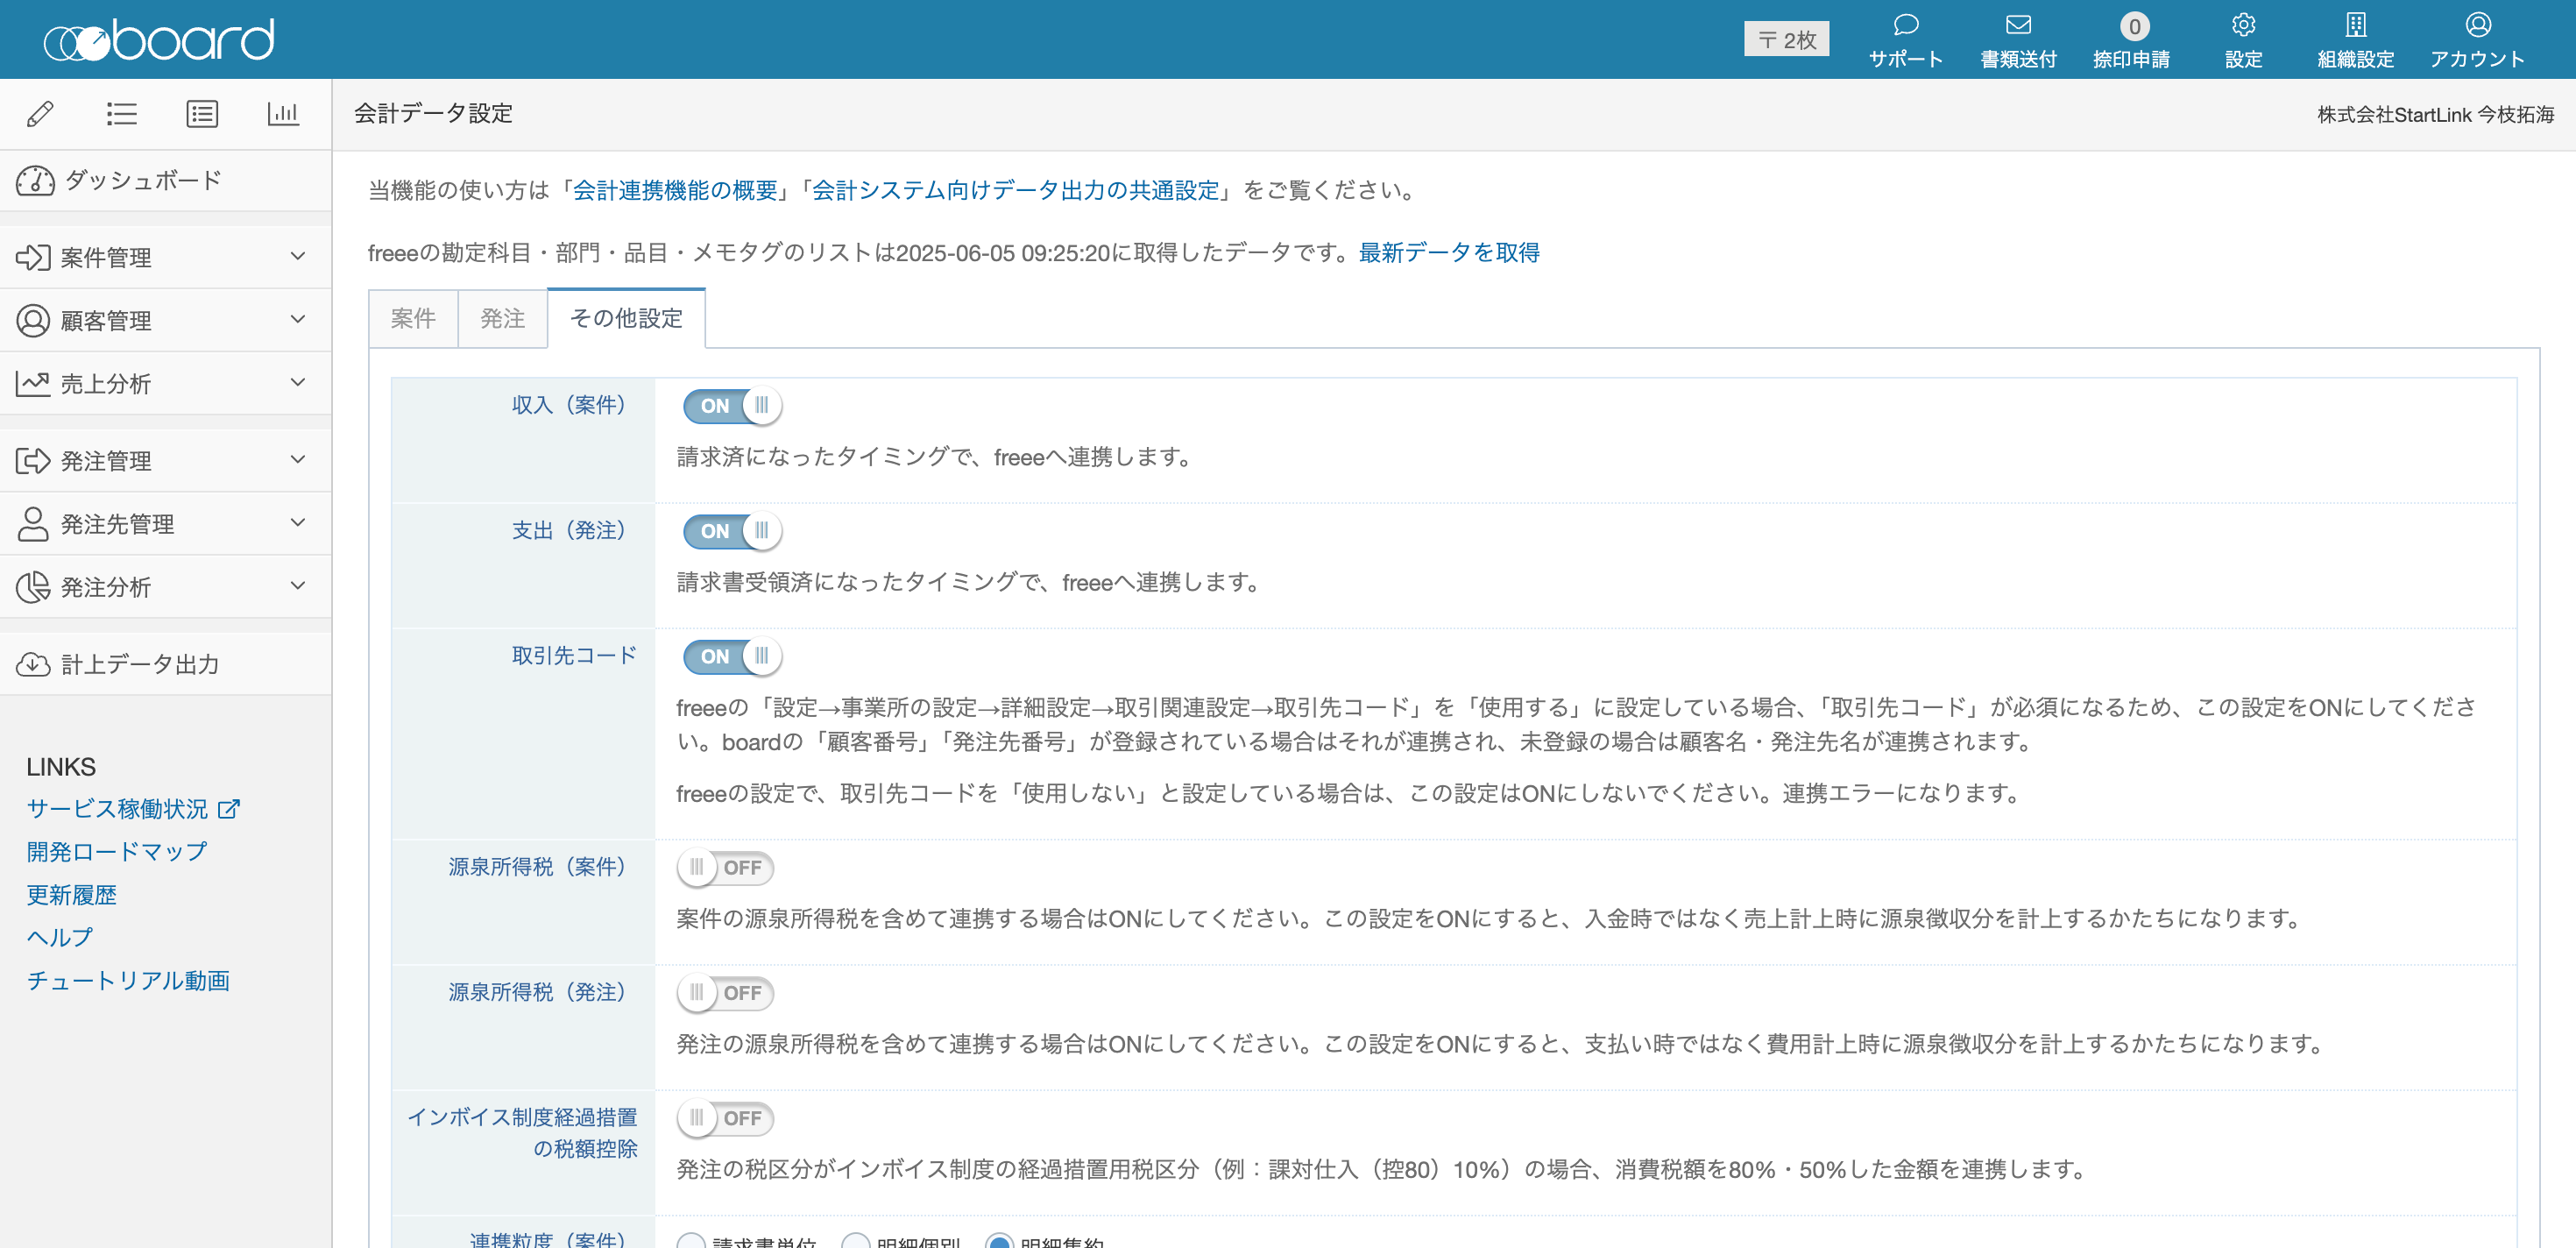Expand the 発注先管理 menu chevron

(298, 522)
